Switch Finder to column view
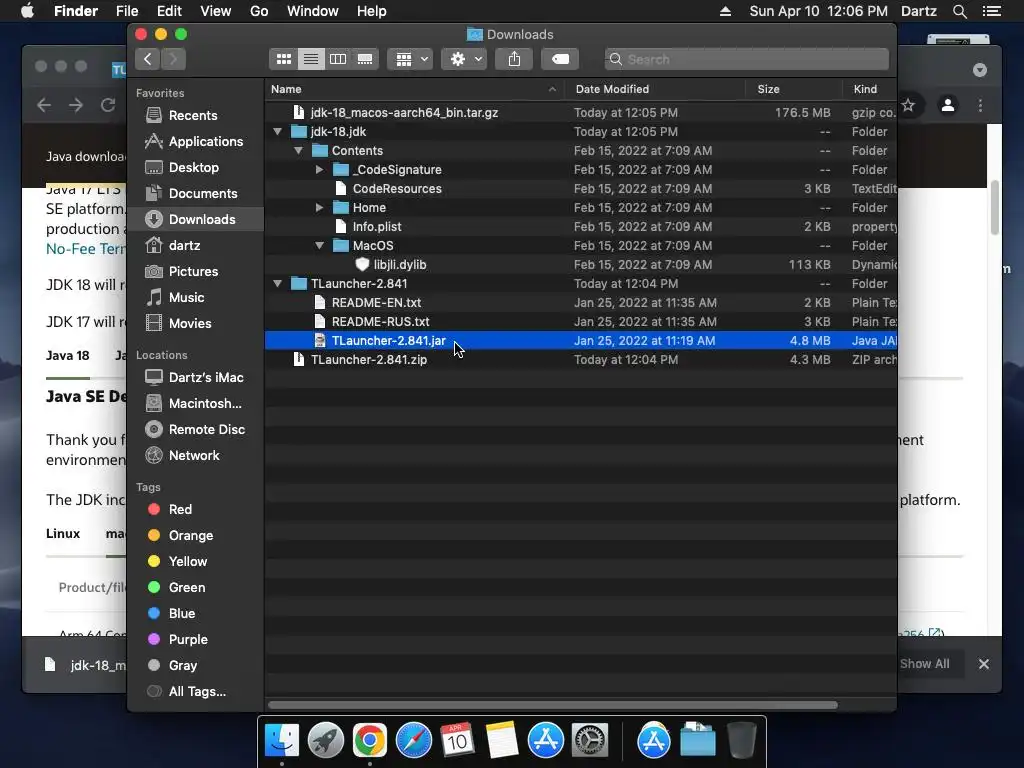This screenshot has width=1024, height=768. [x=338, y=59]
